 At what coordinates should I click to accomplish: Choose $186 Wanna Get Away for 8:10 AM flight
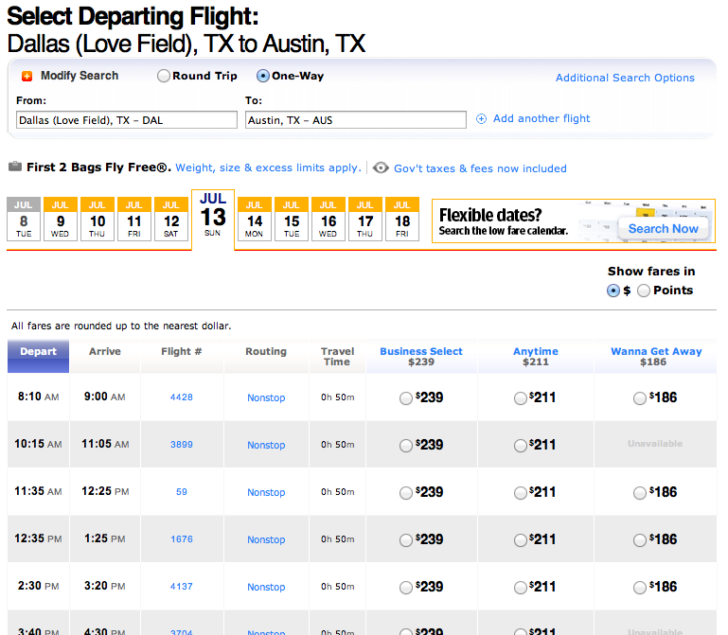[x=640, y=398]
